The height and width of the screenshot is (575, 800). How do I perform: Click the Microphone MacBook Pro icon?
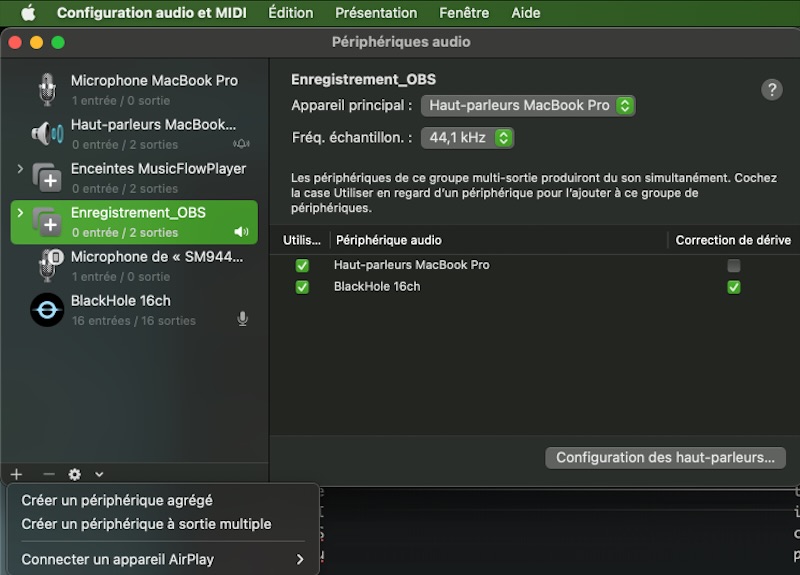coord(47,90)
